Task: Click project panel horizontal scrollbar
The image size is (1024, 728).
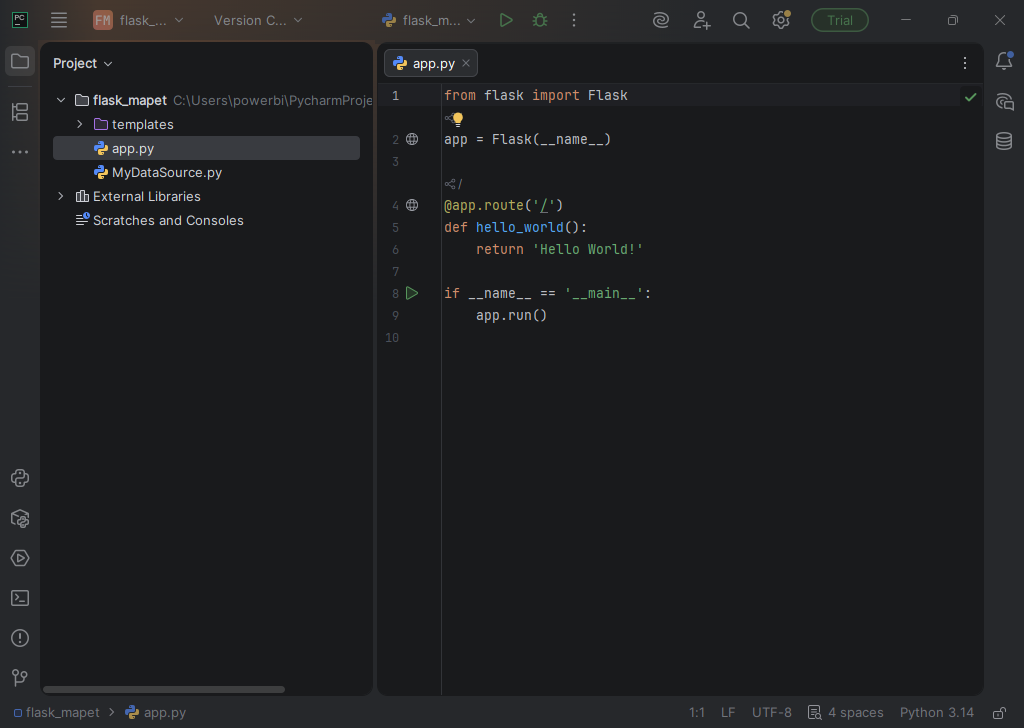Action: [164, 689]
